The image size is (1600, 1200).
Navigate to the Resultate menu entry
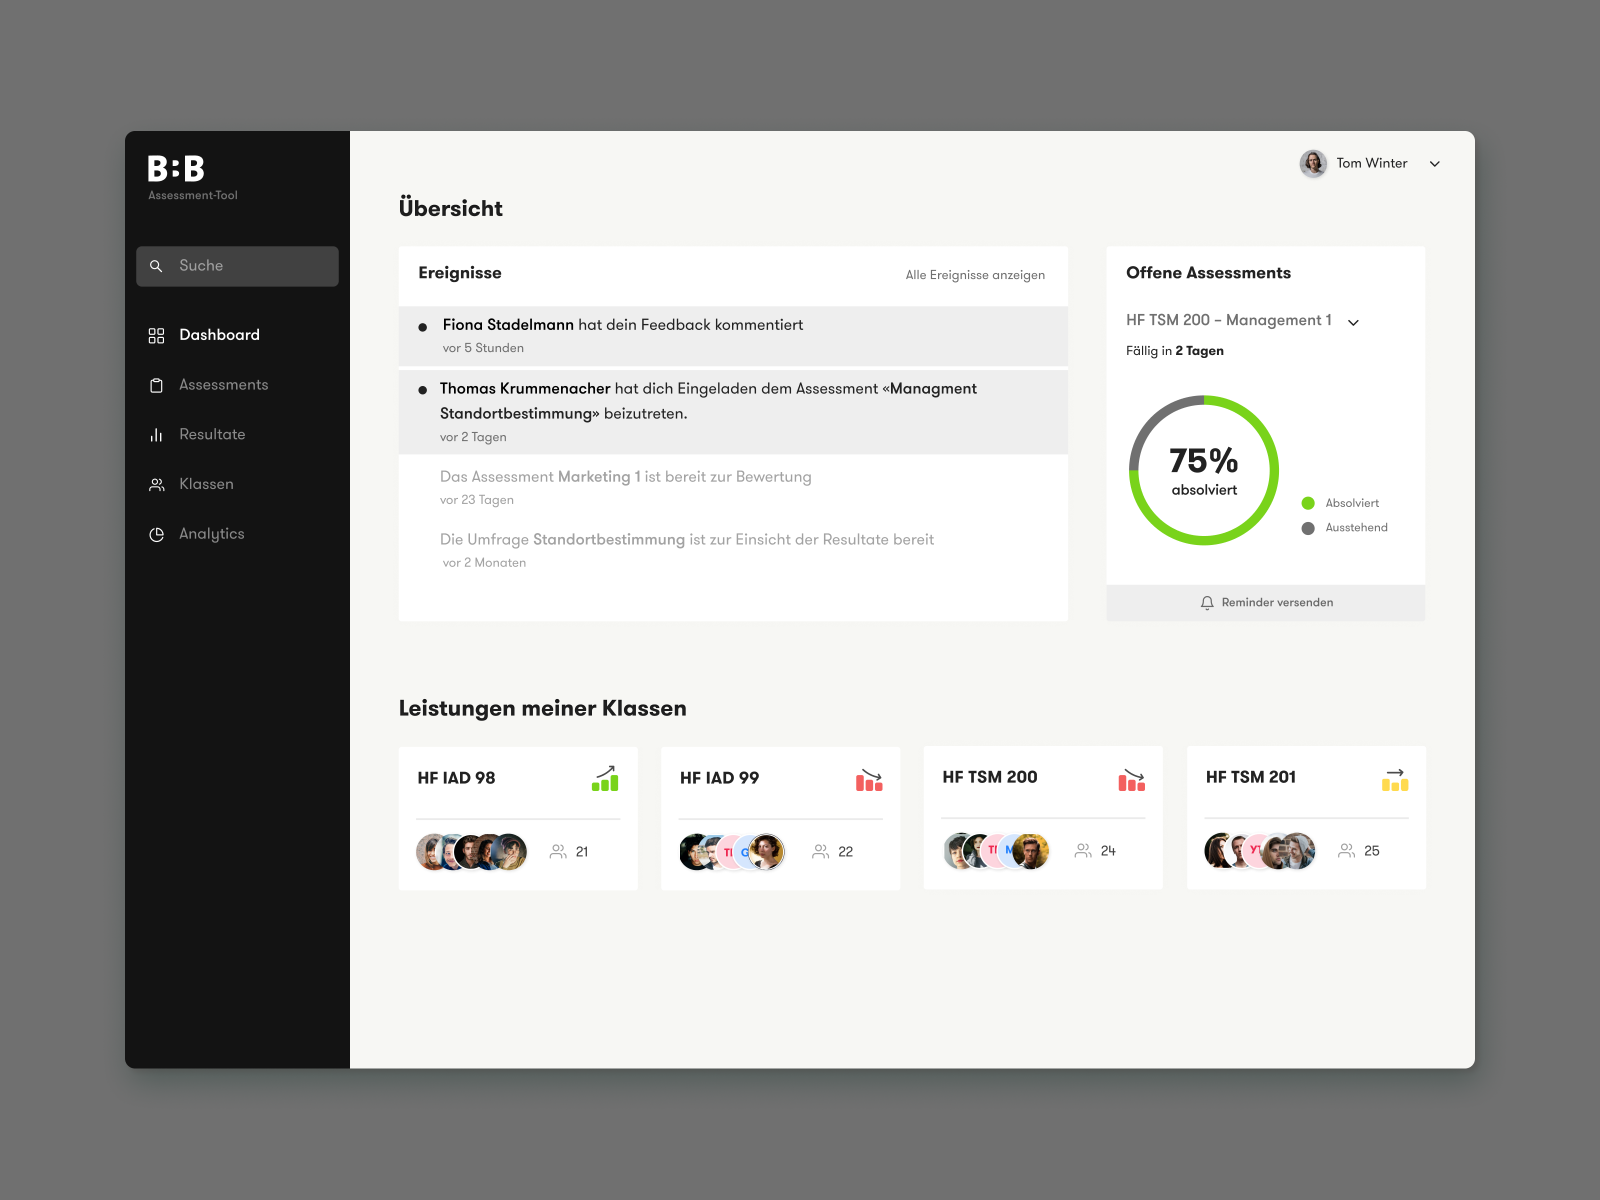click(212, 434)
